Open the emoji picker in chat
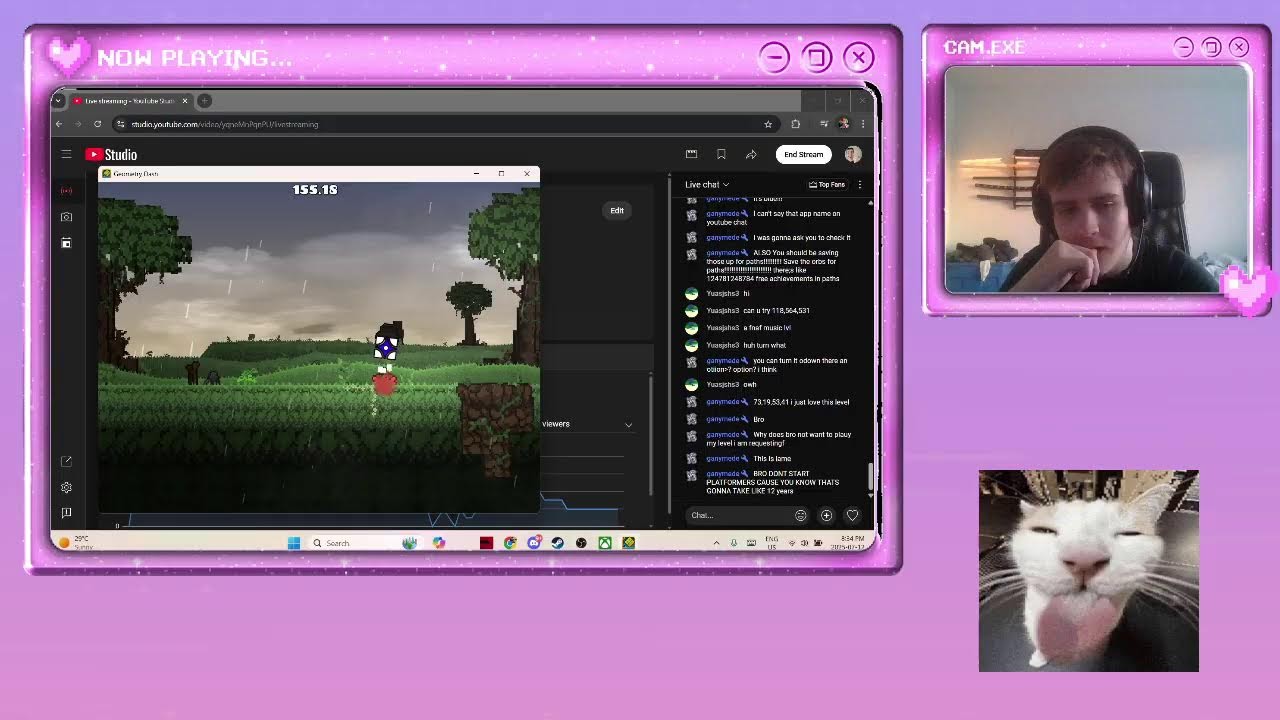The image size is (1280, 720). click(x=800, y=515)
